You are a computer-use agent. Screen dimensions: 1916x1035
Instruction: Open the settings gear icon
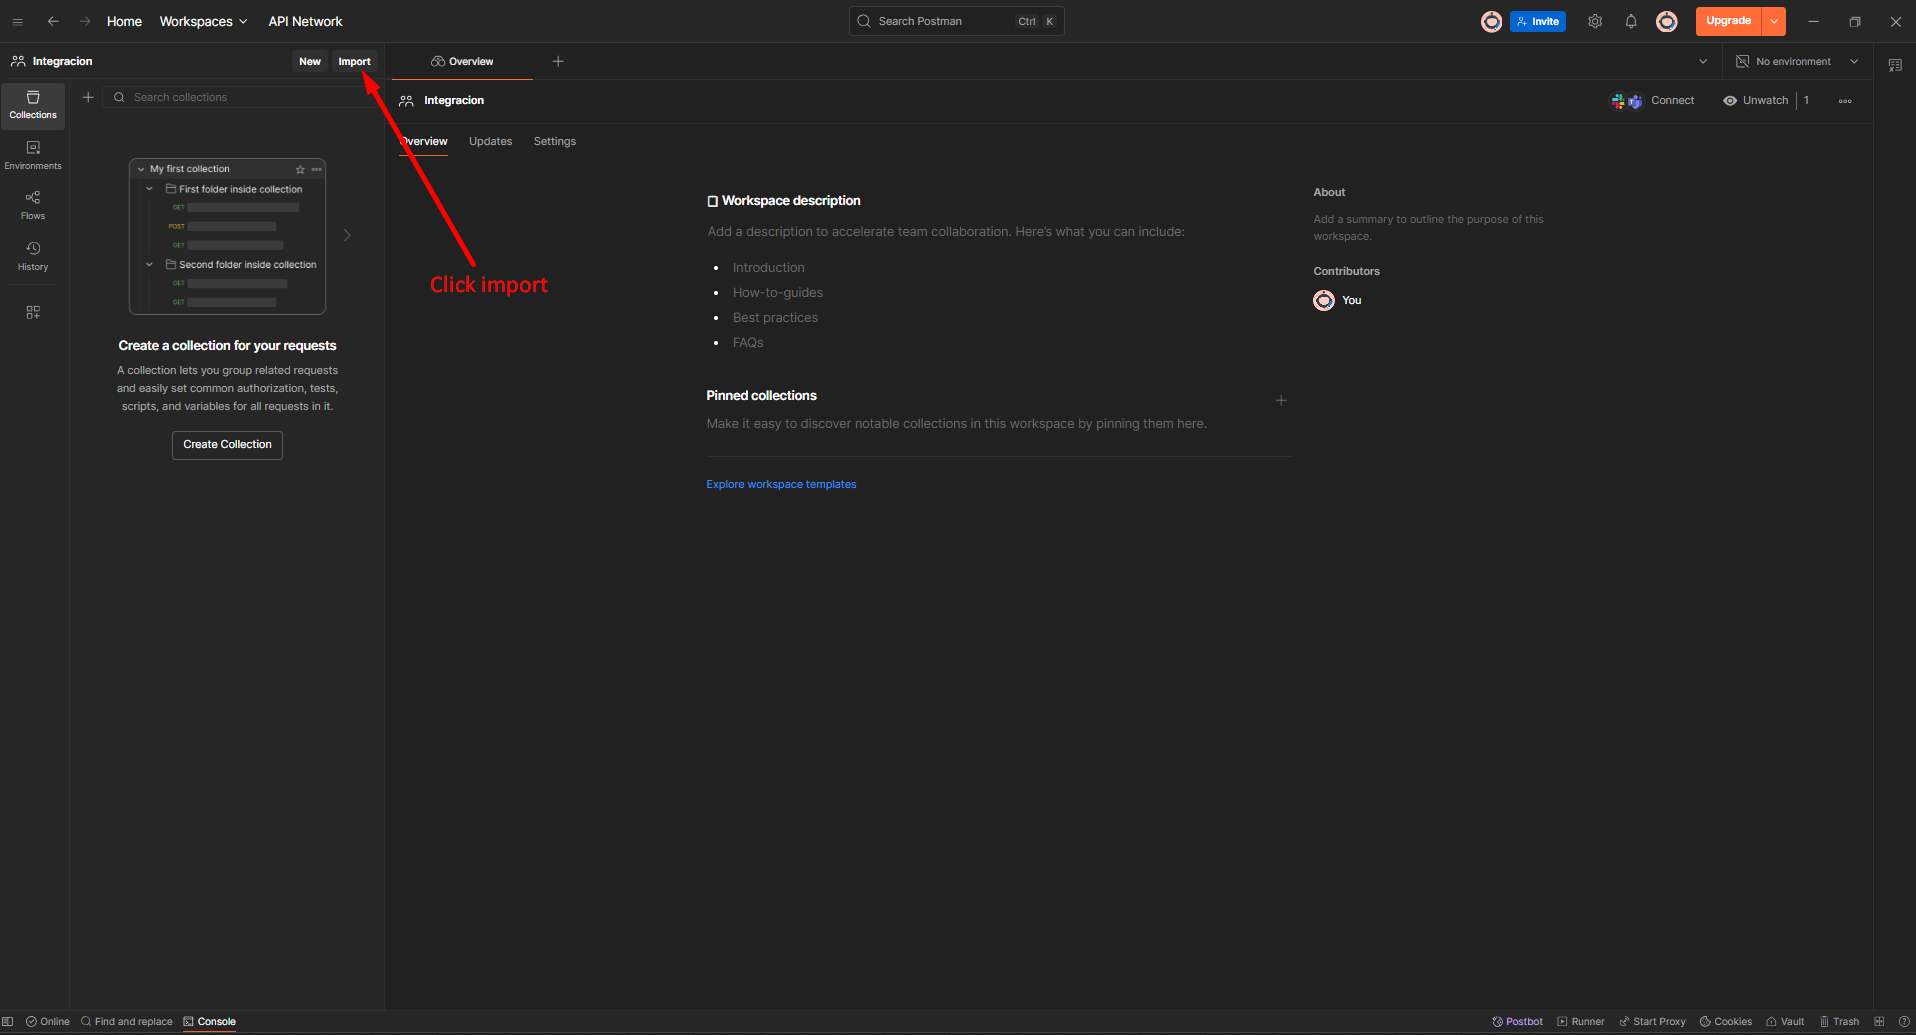pos(1595,21)
